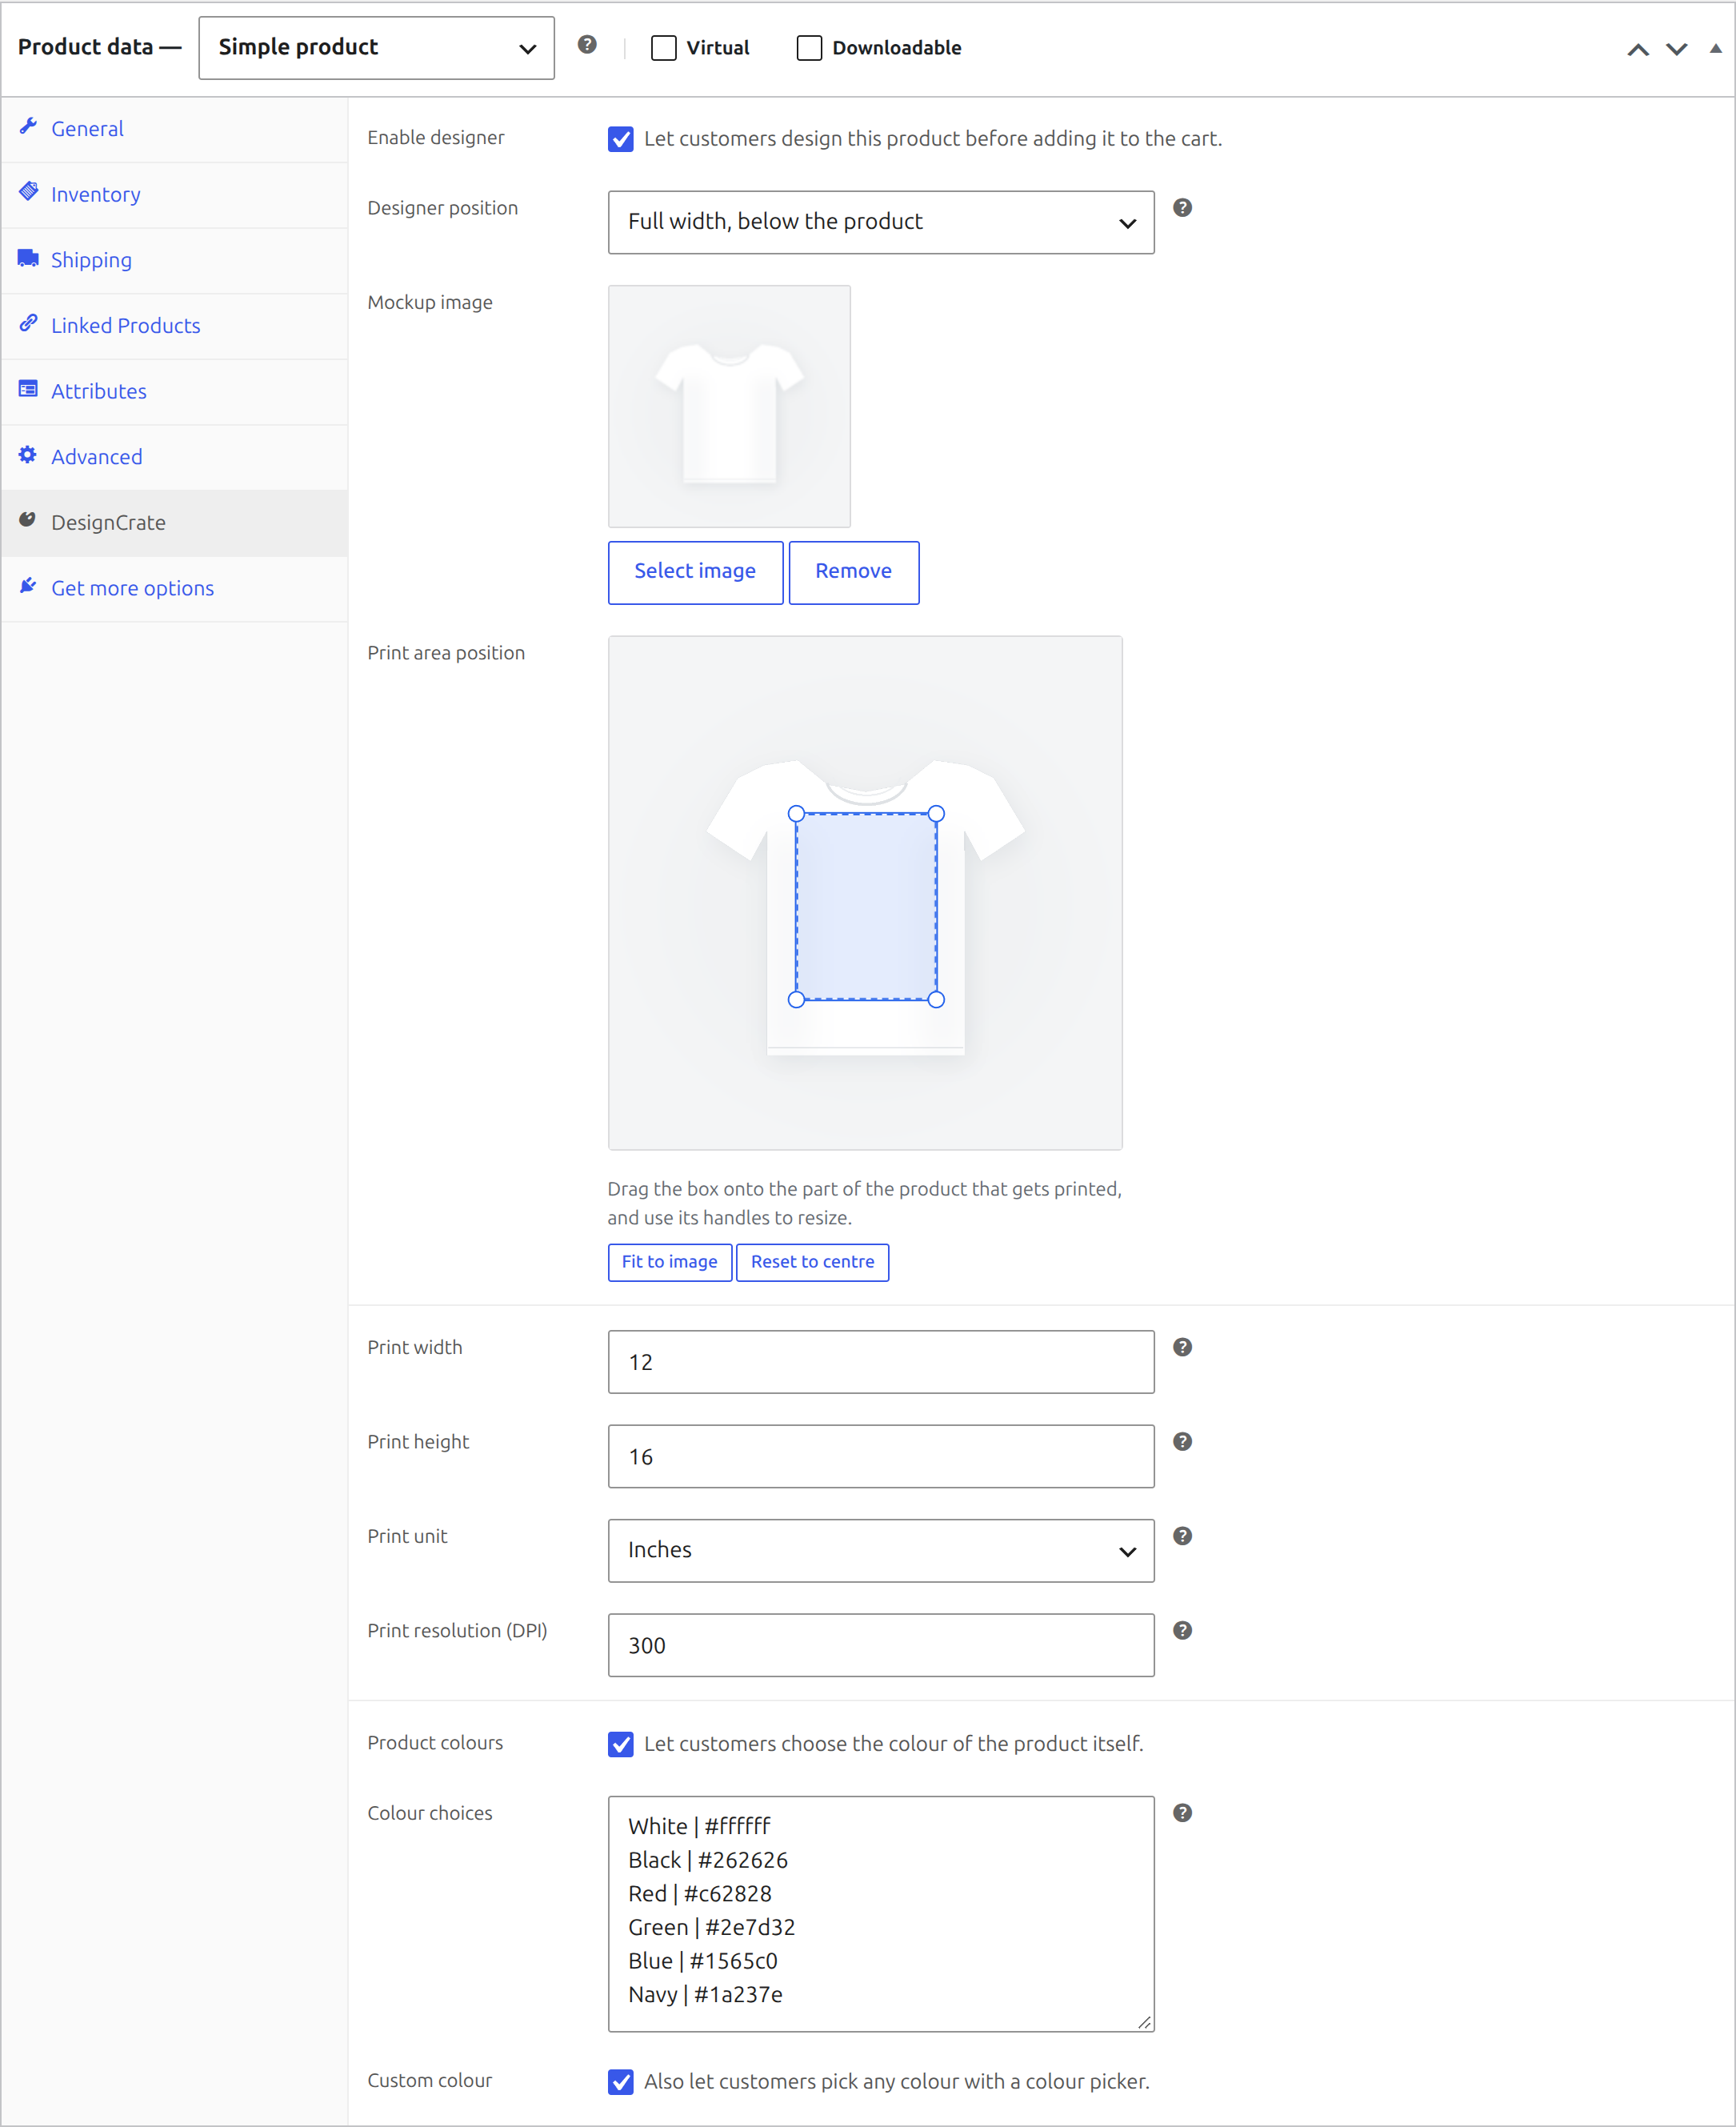The image size is (1736, 2127).
Task: Move Product data panel up arrow
Action: [1638, 49]
